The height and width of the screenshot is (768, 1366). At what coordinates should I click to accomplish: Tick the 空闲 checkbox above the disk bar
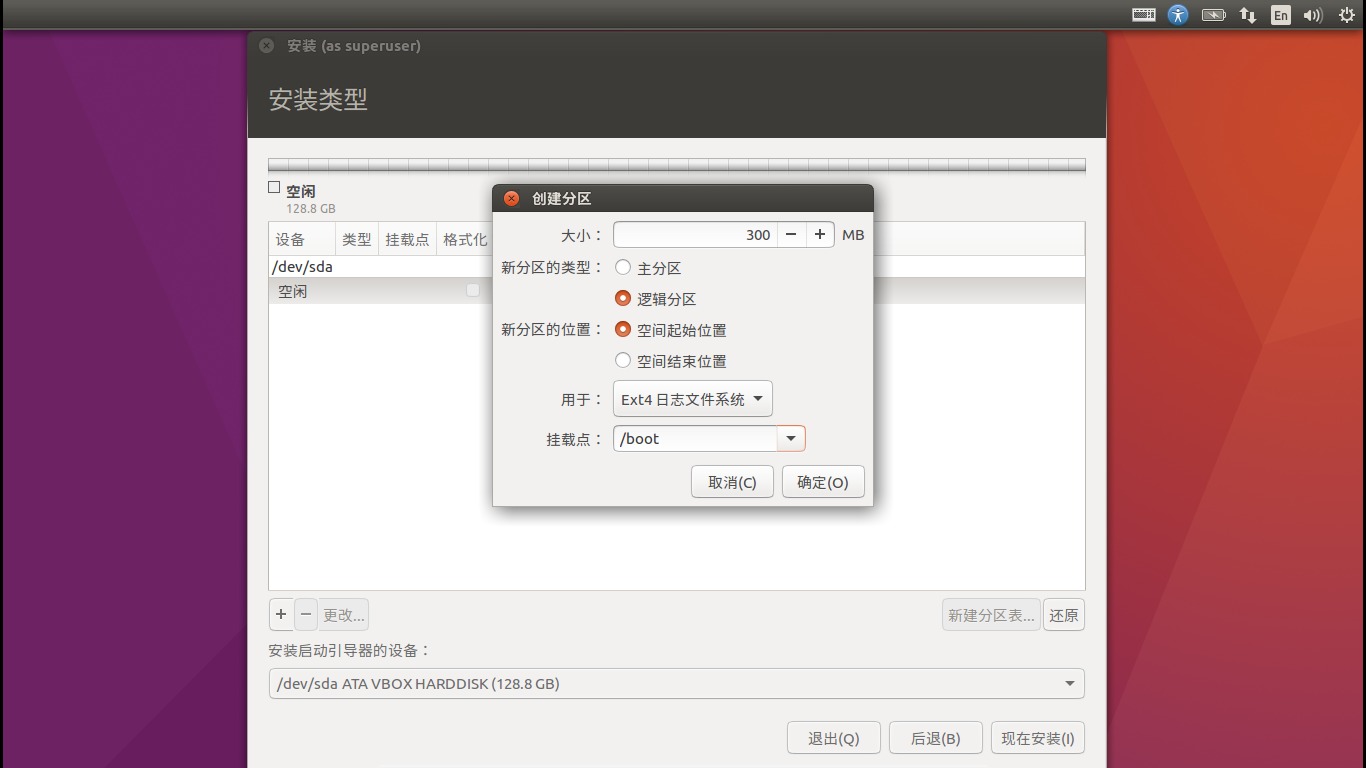273,186
